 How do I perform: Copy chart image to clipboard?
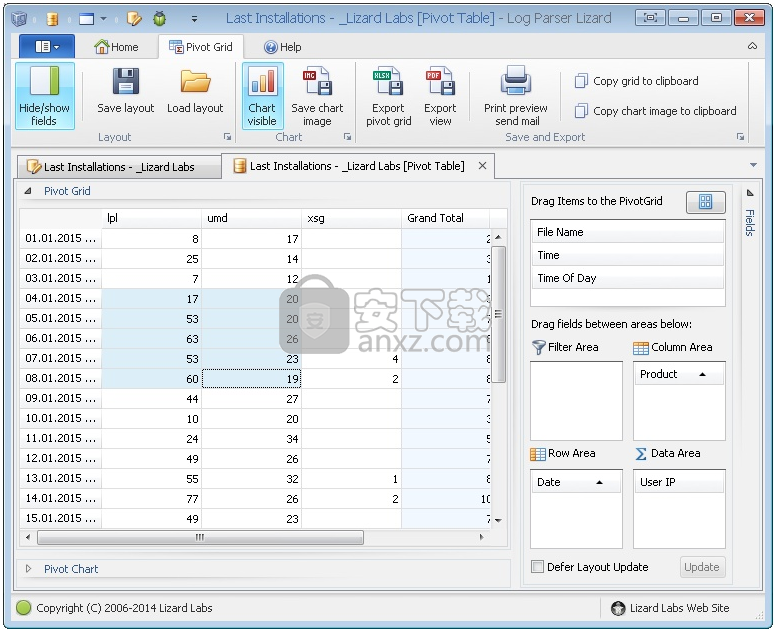click(x=655, y=111)
